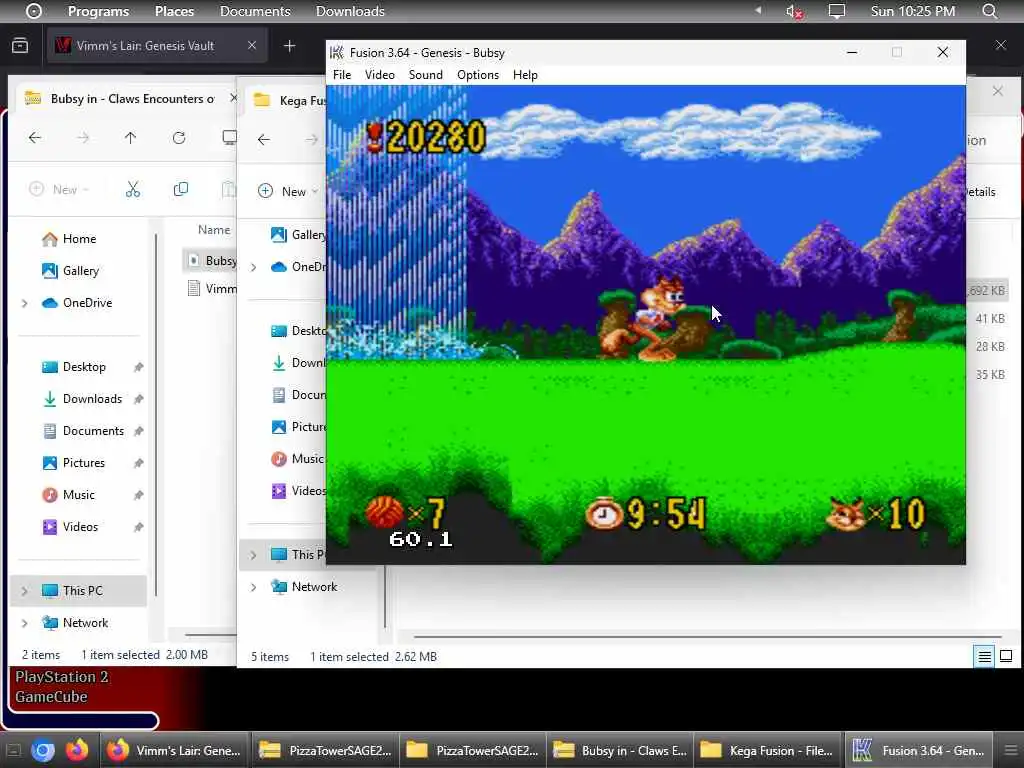1024x768 pixels.
Task: Open Pictures in Bubsy window sidebar
Action: [x=83, y=463]
